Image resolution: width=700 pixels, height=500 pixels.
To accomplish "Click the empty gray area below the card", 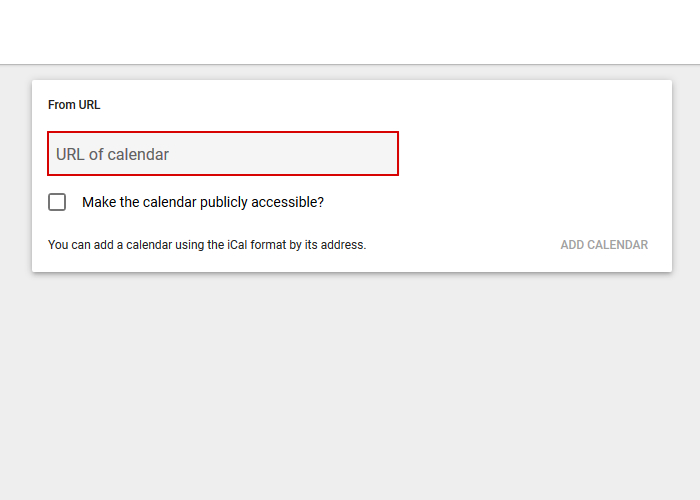I will [350, 390].
